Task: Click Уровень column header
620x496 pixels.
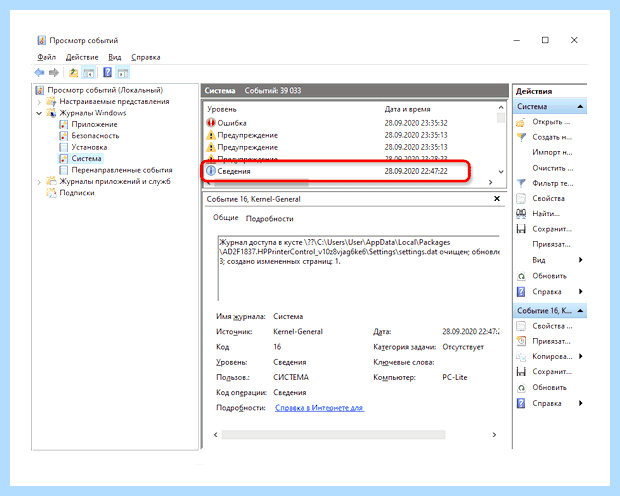Action: pos(222,109)
